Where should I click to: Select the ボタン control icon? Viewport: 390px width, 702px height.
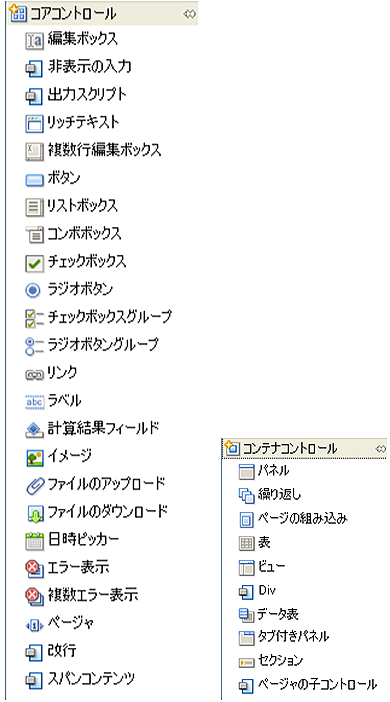click(x=34, y=180)
